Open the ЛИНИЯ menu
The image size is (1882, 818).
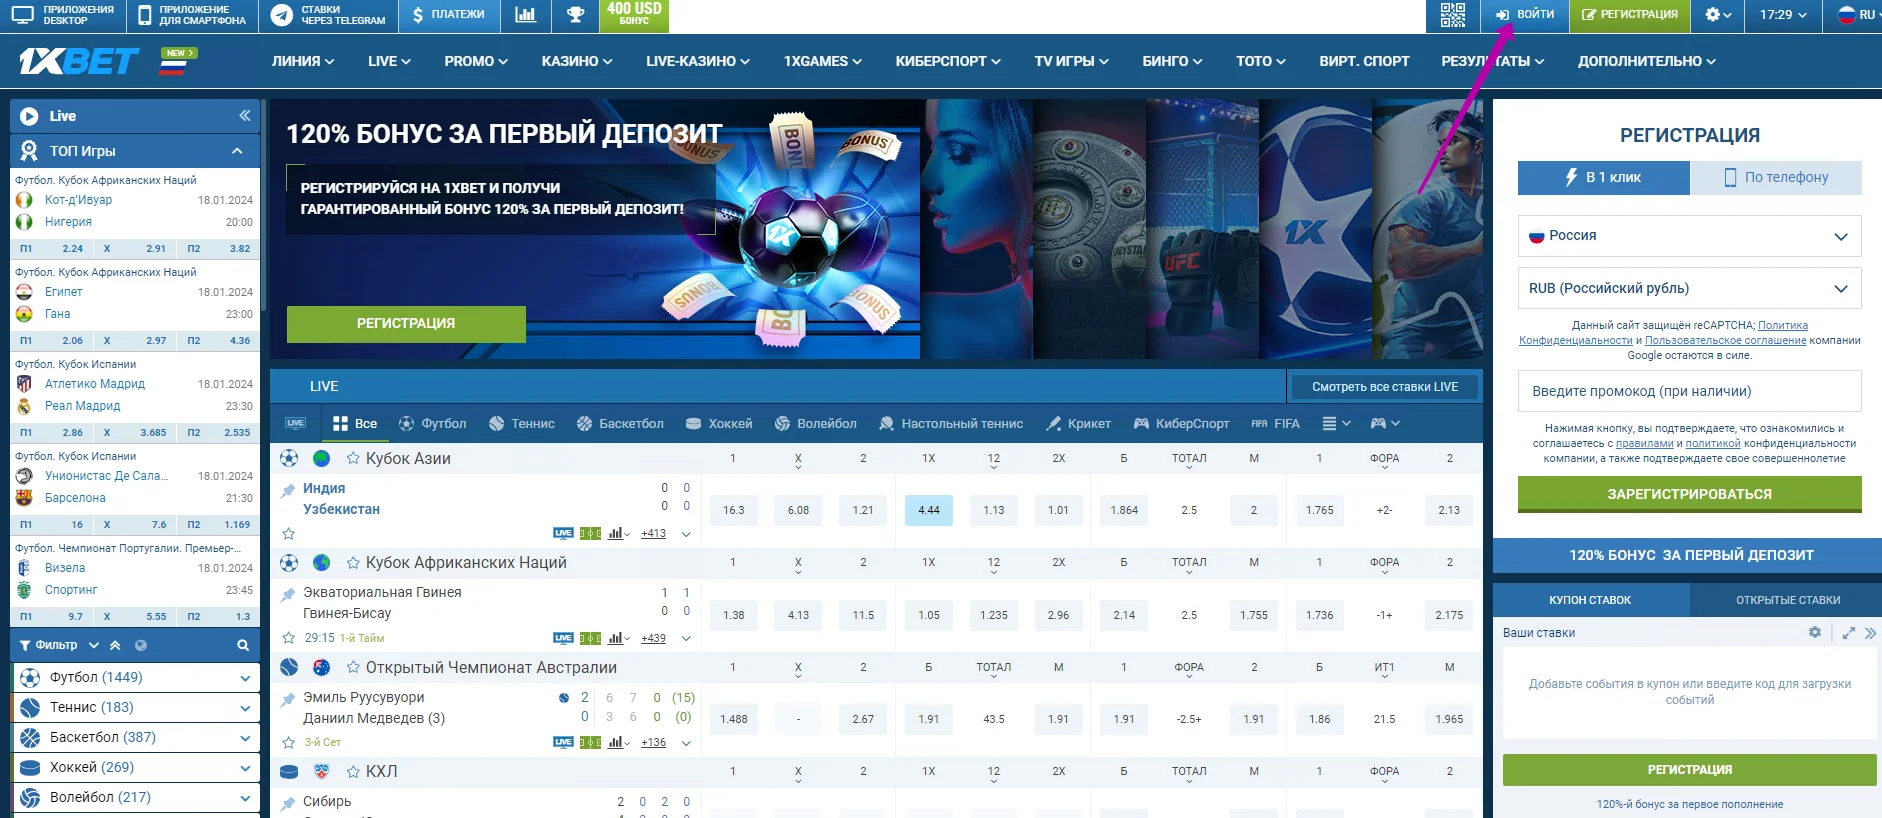[x=303, y=61]
